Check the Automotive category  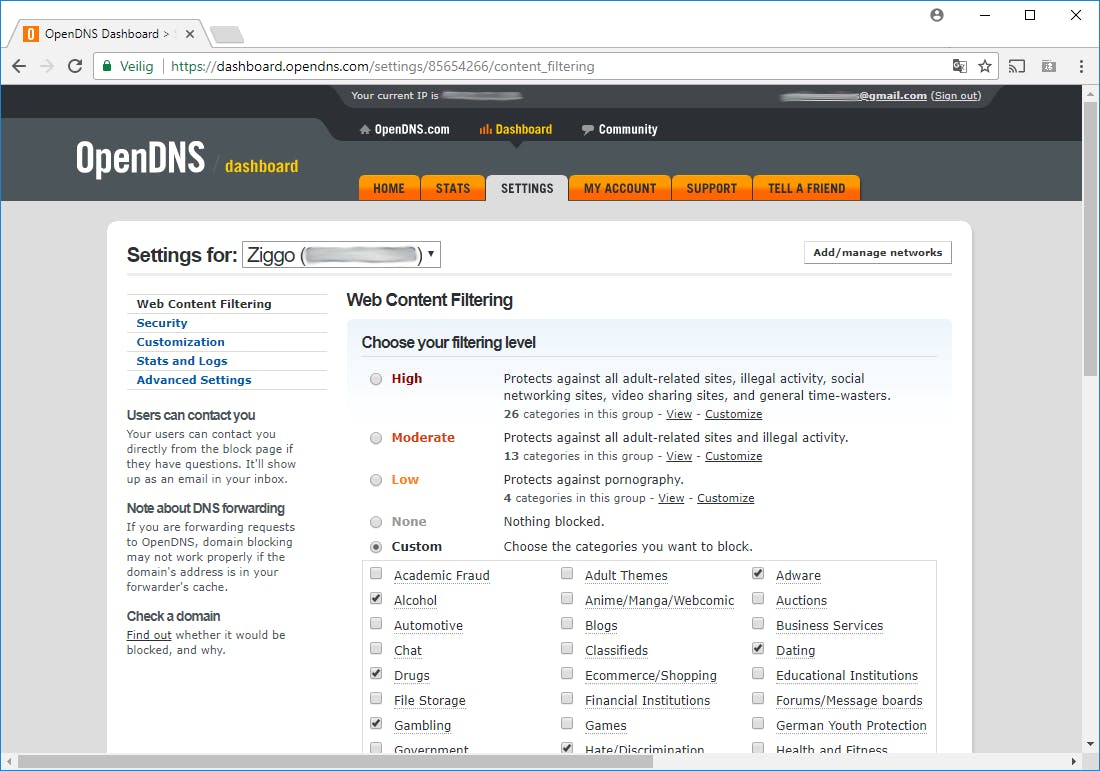point(376,623)
